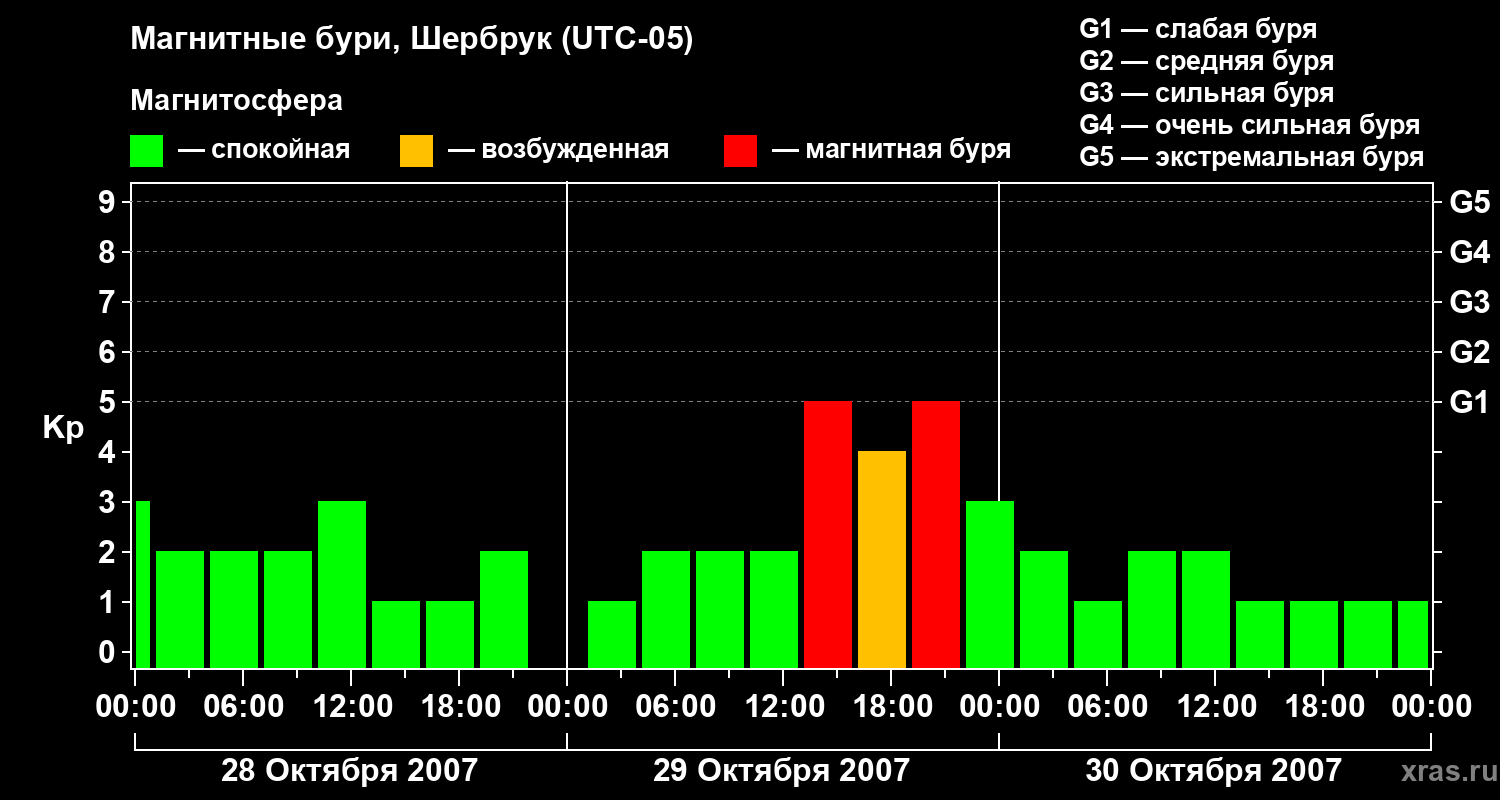The width and height of the screenshot is (1500, 800).
Task: Click the G5 — экстремальная буря legend text
Action: click(1251, 157)
